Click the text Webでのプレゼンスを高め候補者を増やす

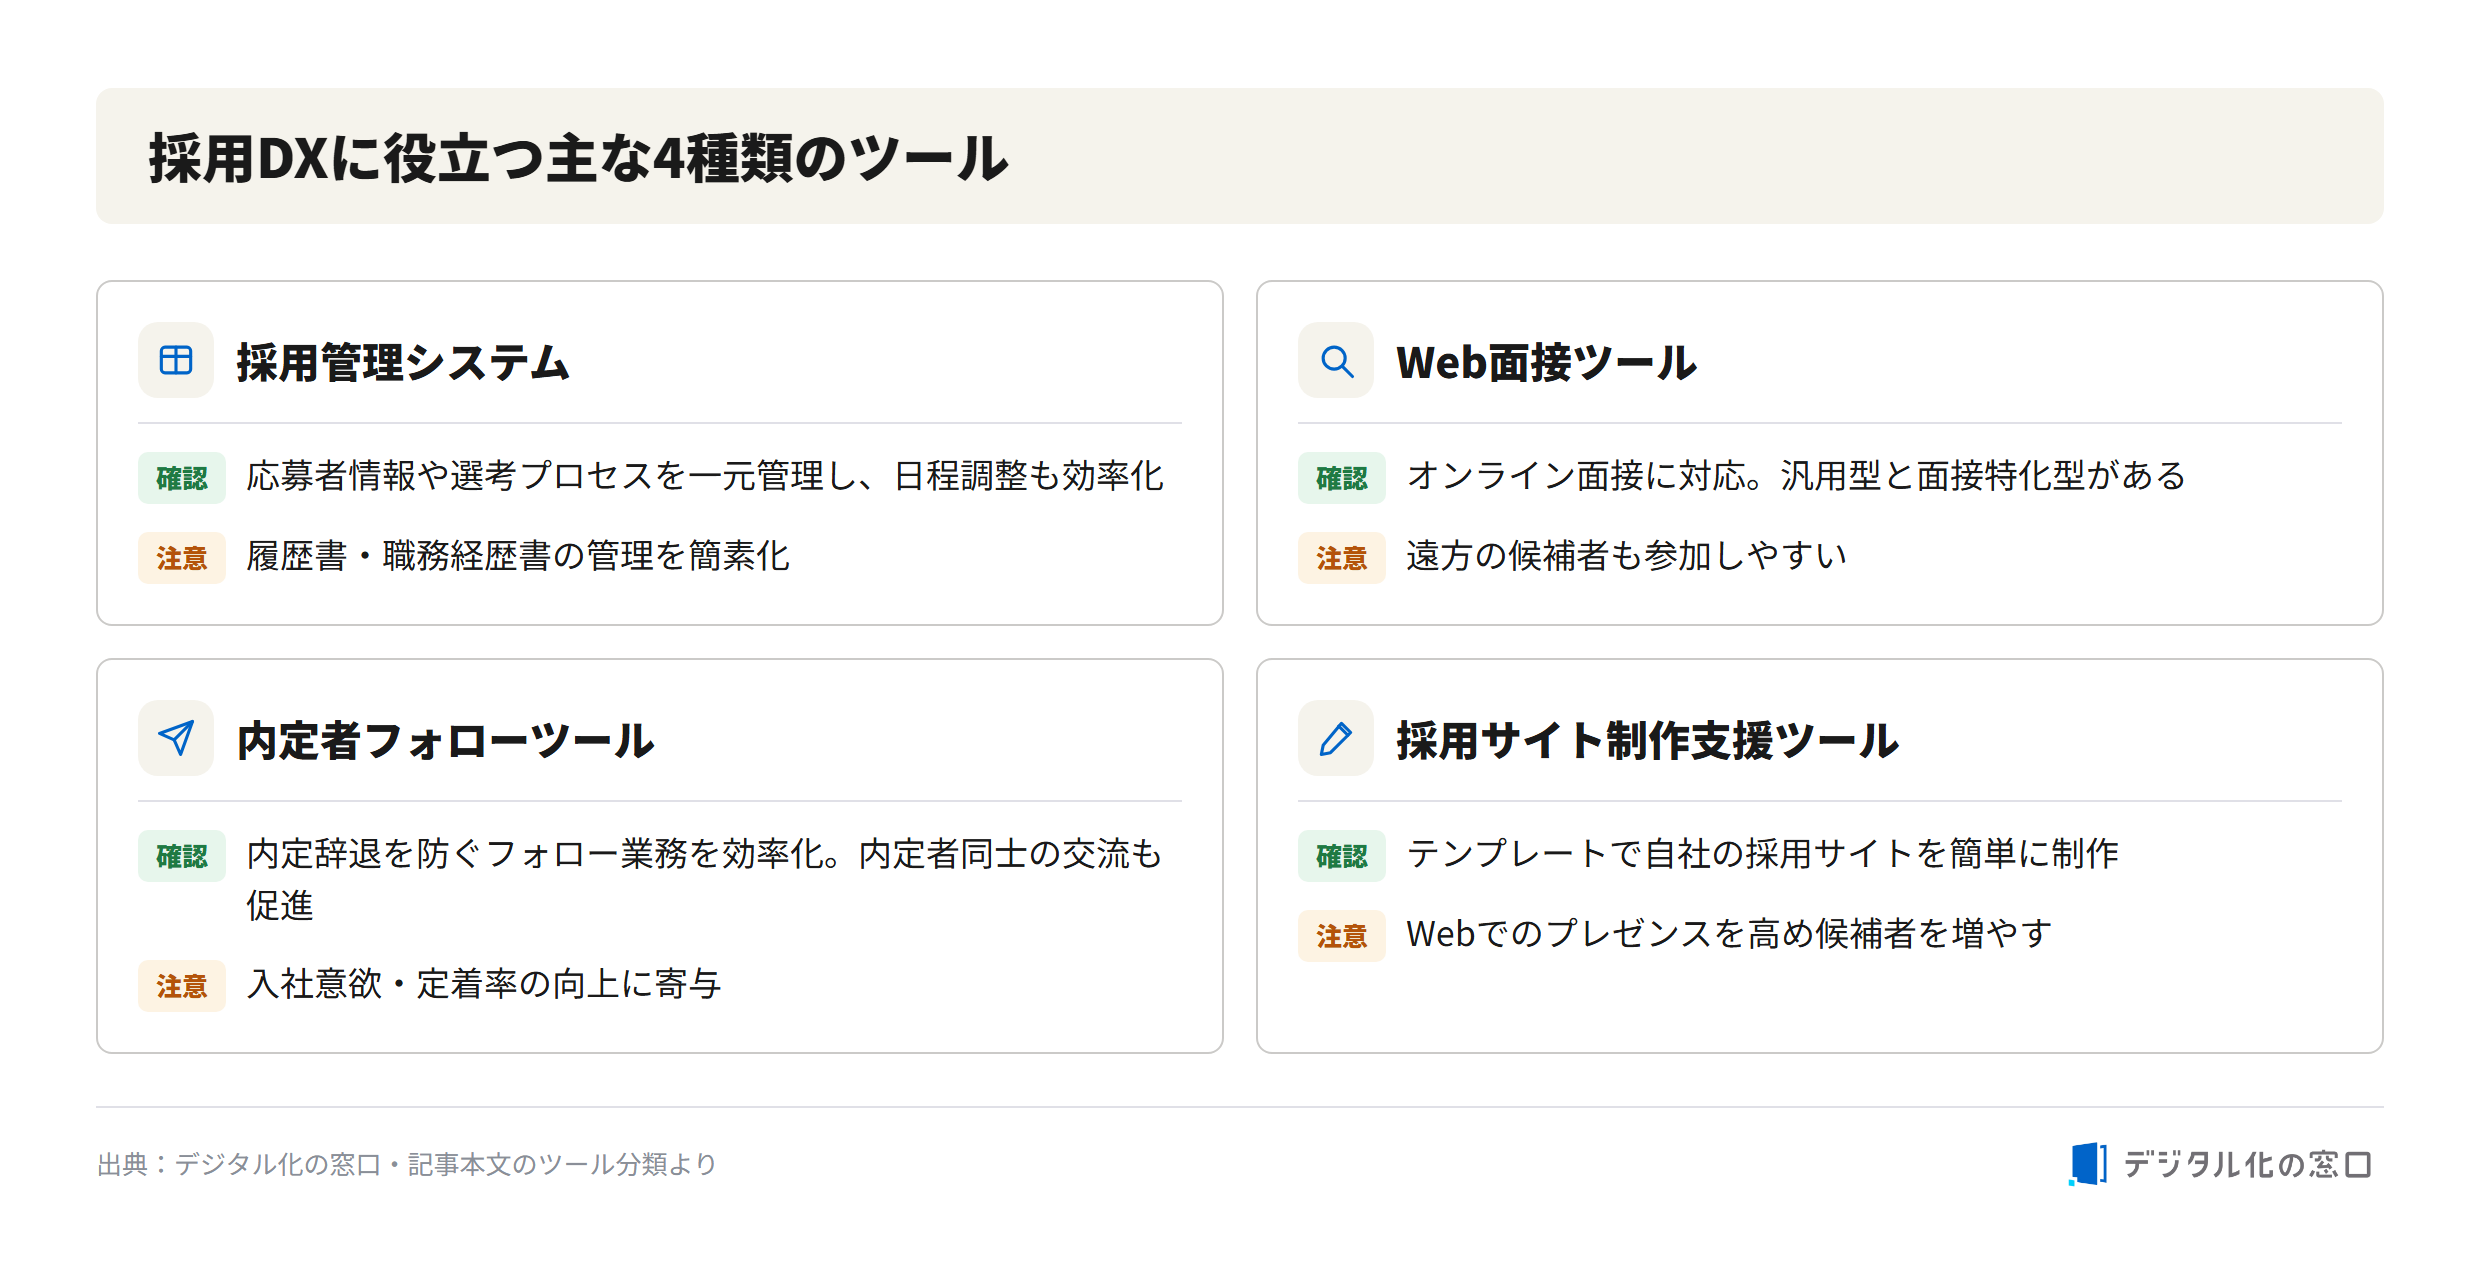tap(1729, 934)
